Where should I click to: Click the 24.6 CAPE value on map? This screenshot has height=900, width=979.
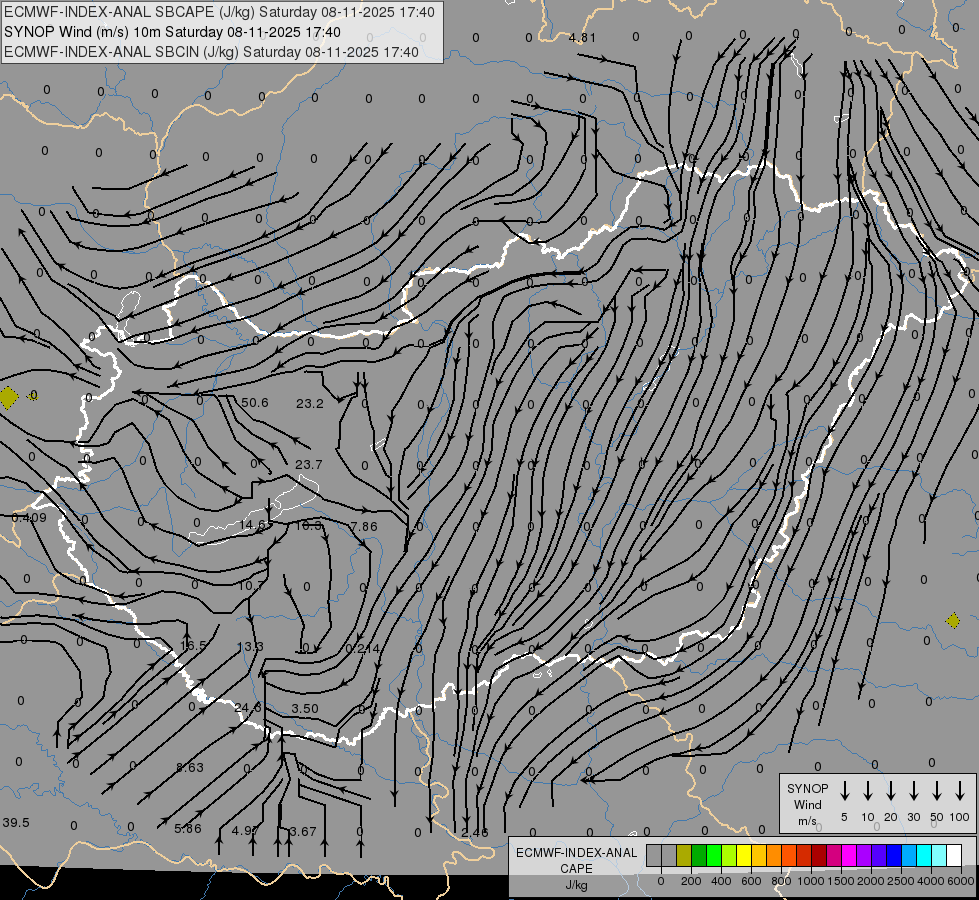point(248,708)
